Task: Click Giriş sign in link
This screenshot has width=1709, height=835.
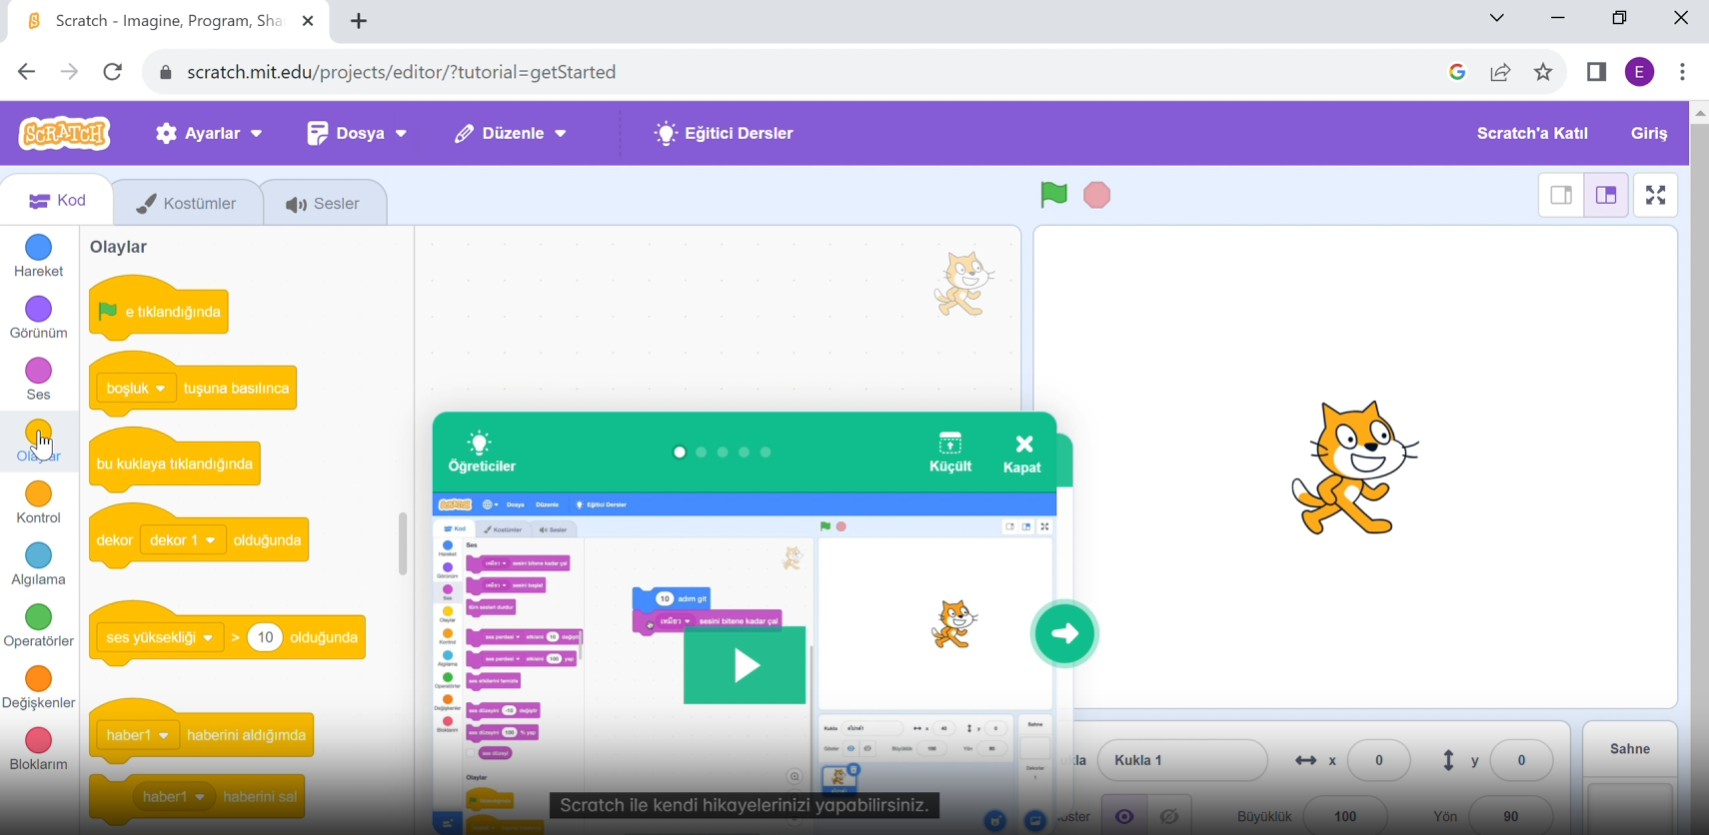Action: coord(1649,133)
